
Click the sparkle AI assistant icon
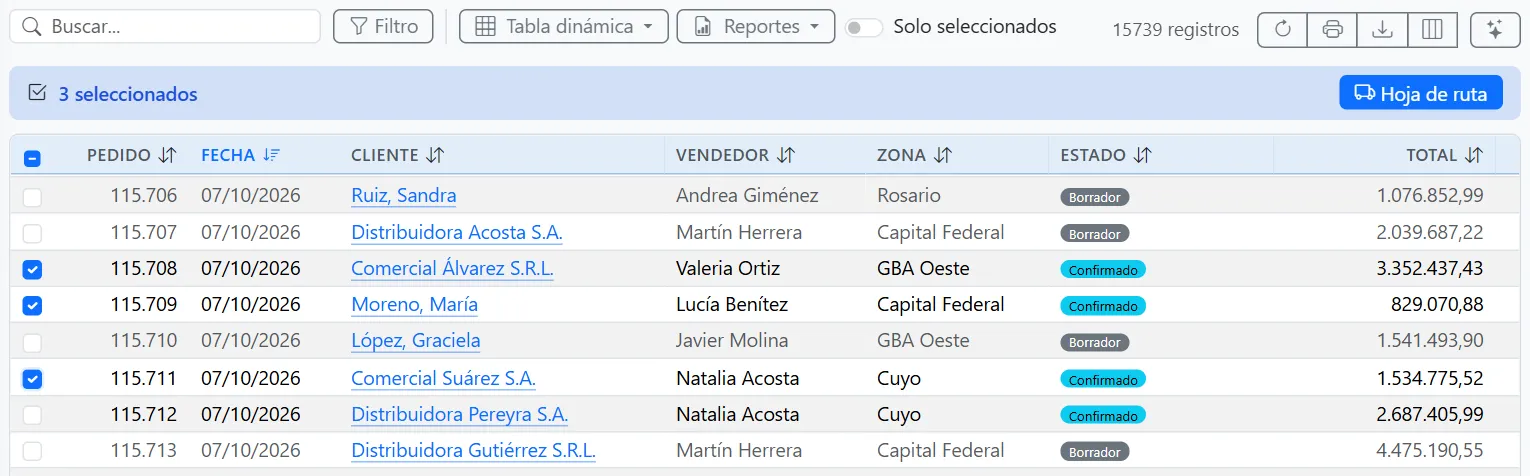(x=1495, y=29)
